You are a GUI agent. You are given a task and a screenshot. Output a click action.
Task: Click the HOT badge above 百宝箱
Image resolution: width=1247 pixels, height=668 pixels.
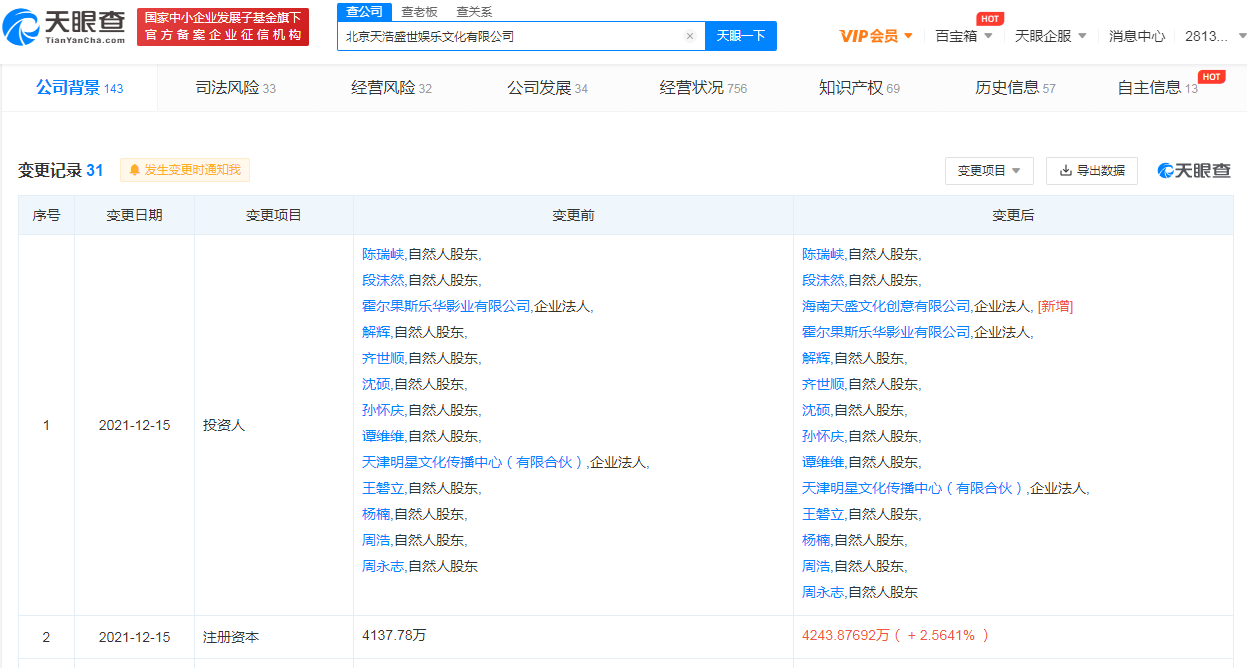tap(989, 18)
